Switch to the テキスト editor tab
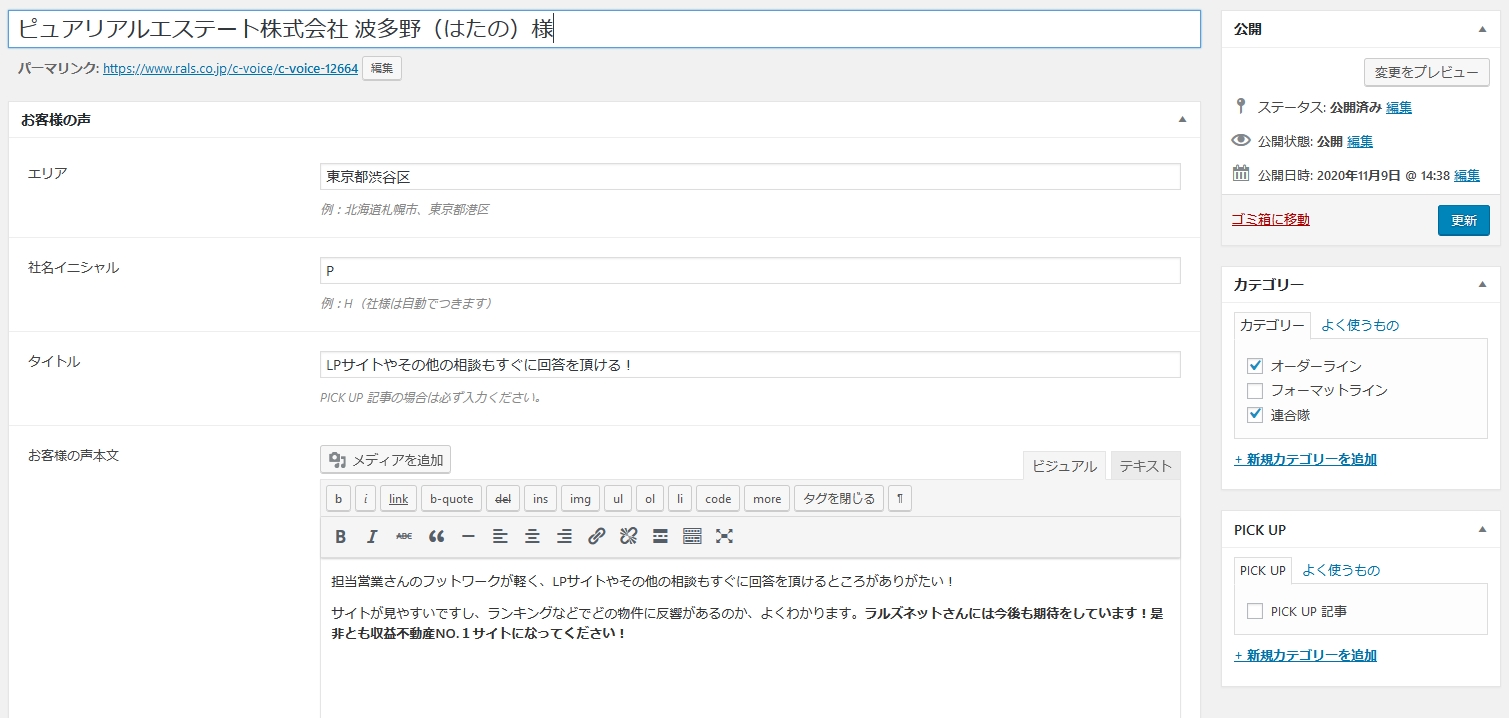This screenshot has height=718, width=1509. click(x=1145, y=466)
